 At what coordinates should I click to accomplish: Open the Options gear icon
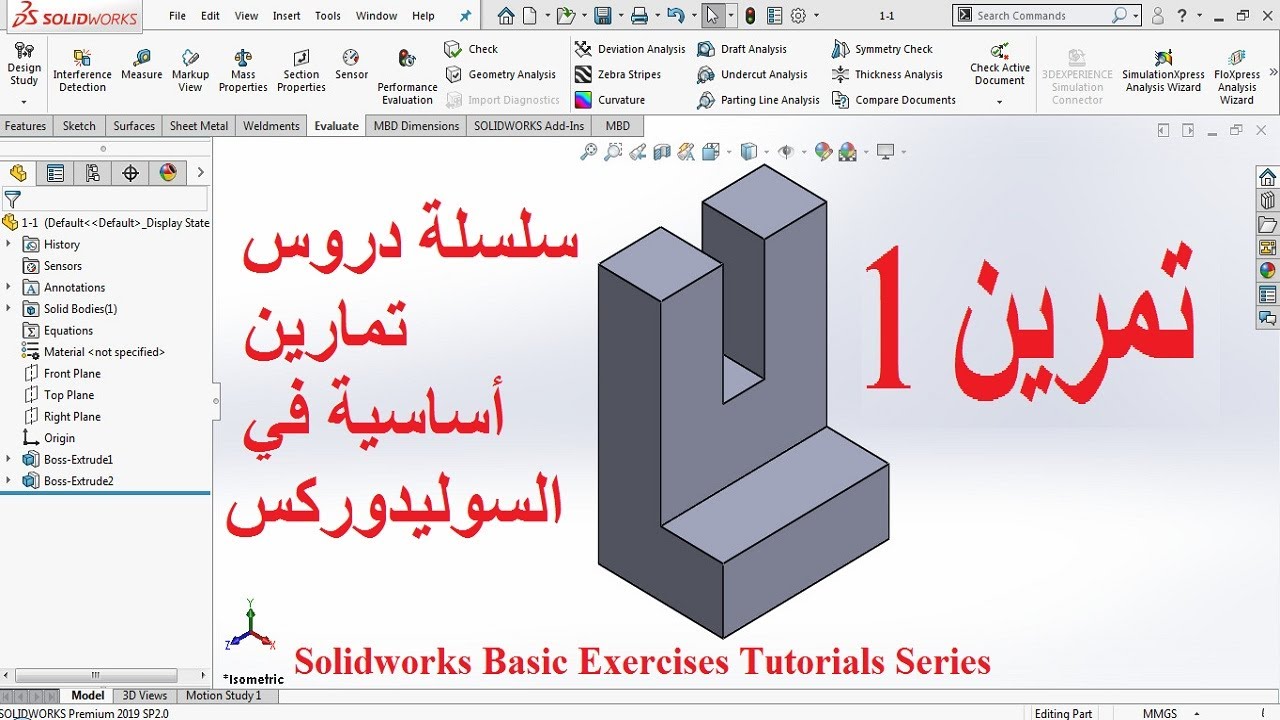(798, 16)
